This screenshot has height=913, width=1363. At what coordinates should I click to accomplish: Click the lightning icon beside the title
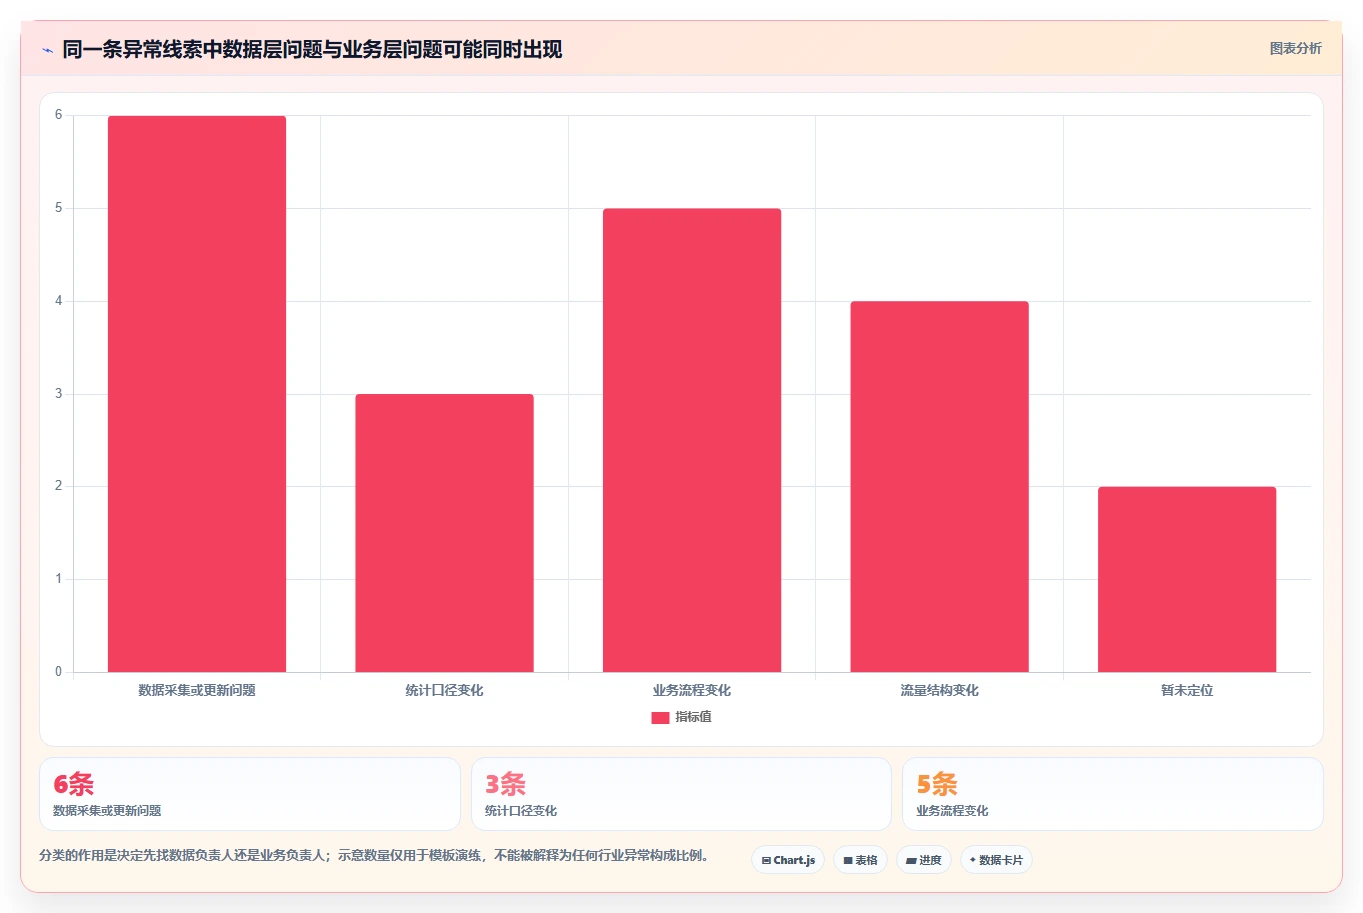click(x=47, y=50)
